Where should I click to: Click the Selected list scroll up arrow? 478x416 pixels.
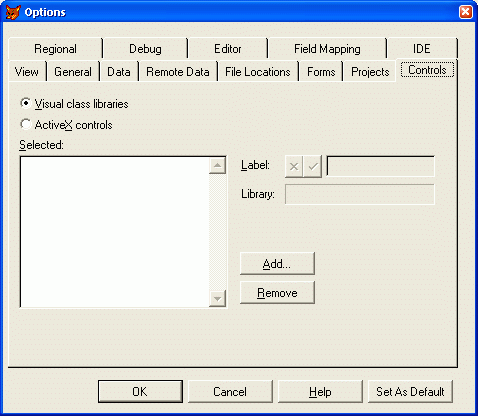(x=217, y=165)
